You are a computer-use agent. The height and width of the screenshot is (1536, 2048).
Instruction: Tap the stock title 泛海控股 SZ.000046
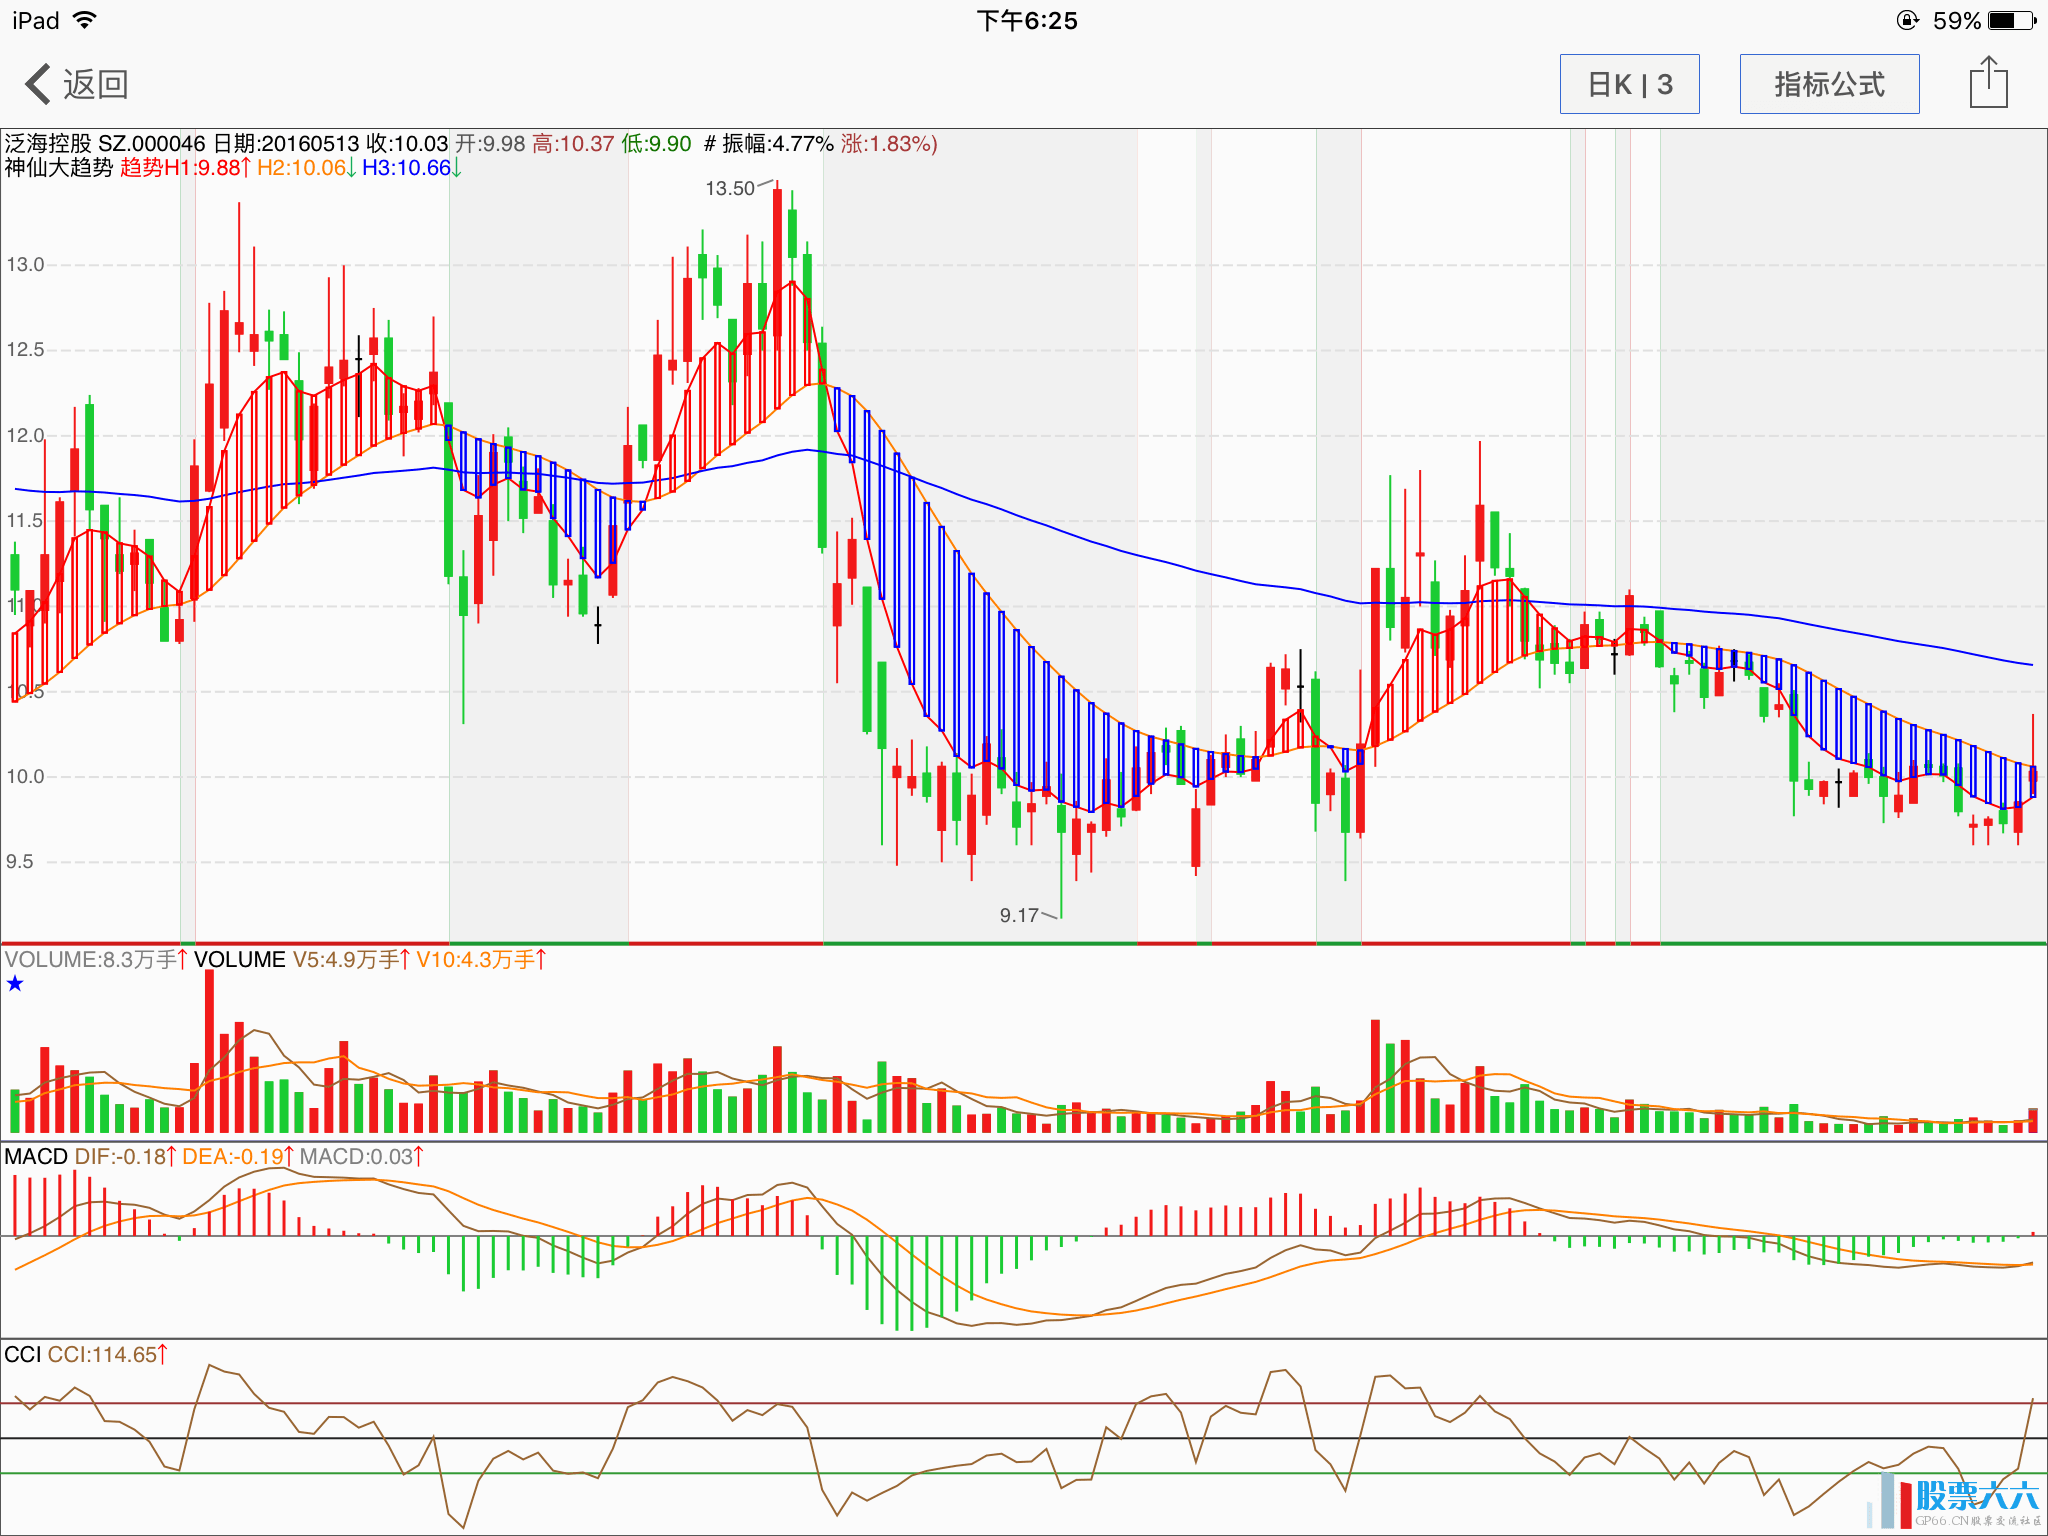click(x=105, y=144)
